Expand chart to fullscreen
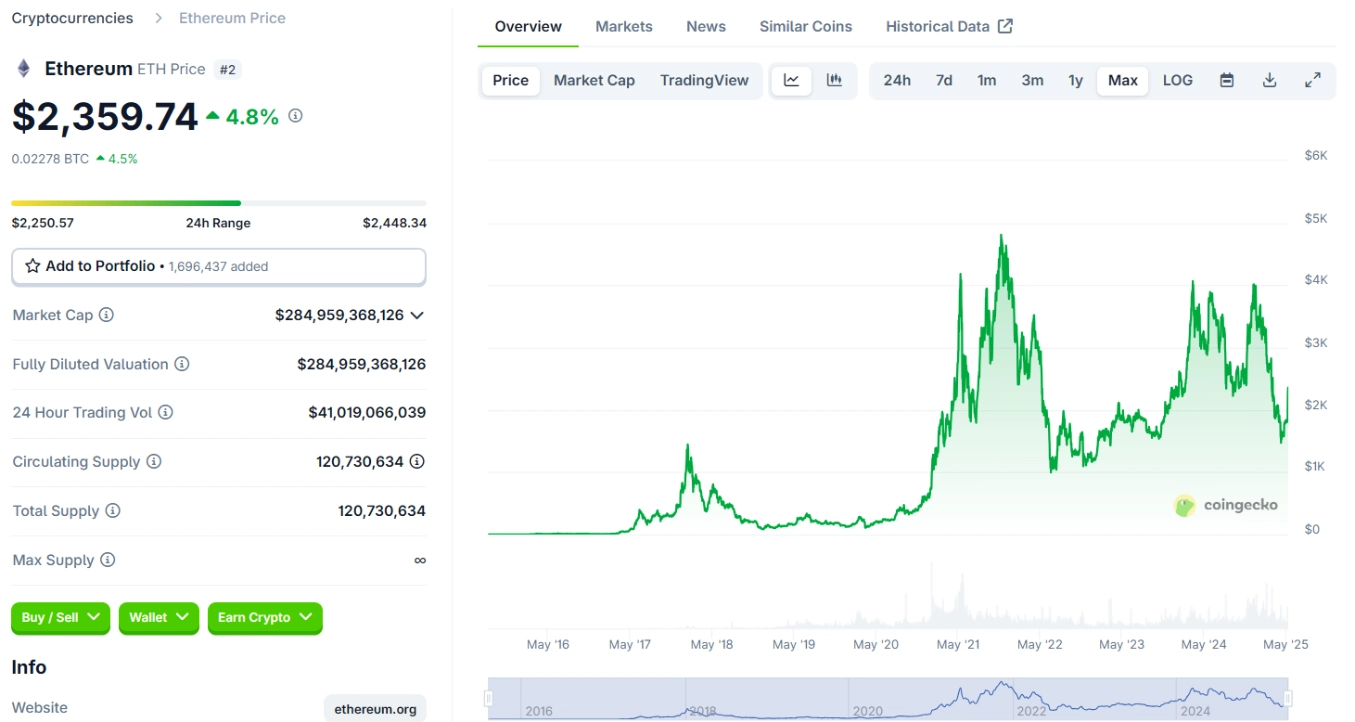This screenshot has height=722, width=1355. click(1313, 80)
